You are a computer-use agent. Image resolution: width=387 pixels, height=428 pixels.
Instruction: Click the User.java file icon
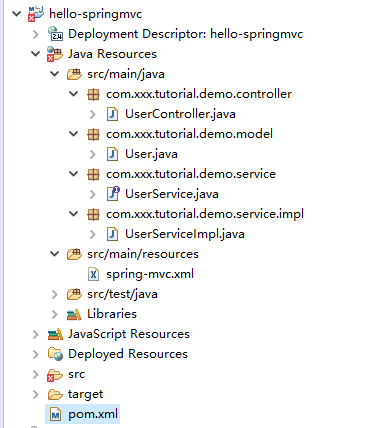[x=112, y=154]
